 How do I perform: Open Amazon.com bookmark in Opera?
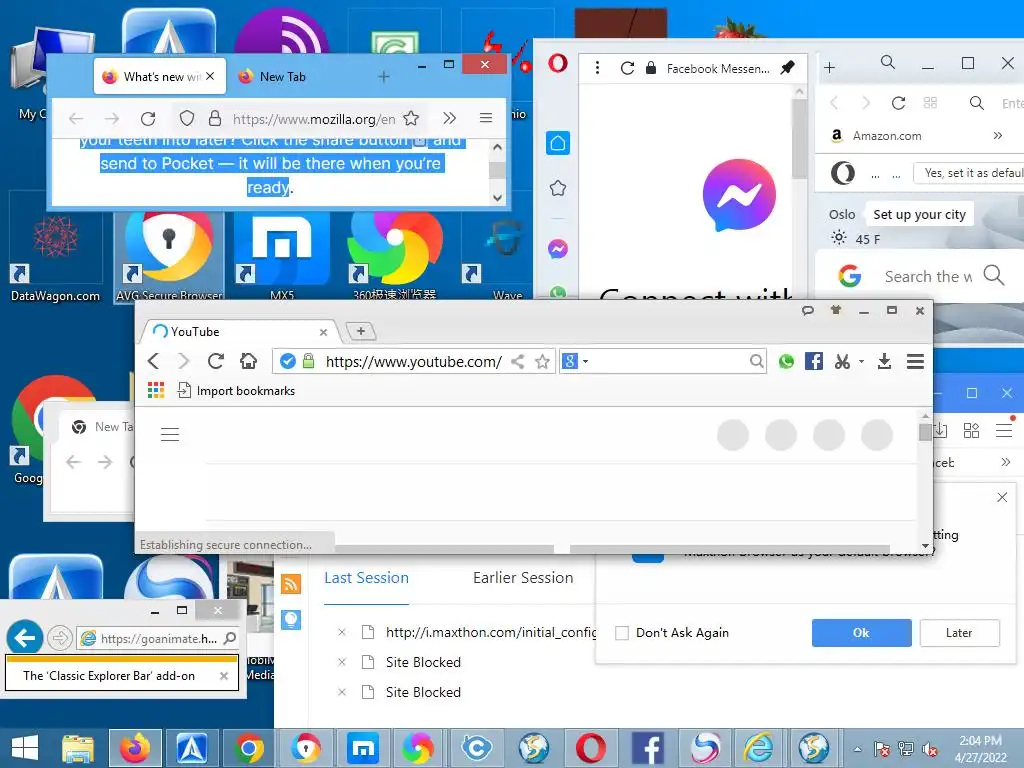point(876,136)
